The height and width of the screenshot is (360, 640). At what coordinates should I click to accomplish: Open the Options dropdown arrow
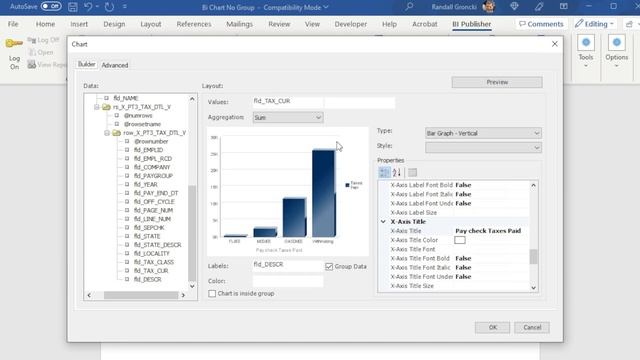(x=616, y=66)
